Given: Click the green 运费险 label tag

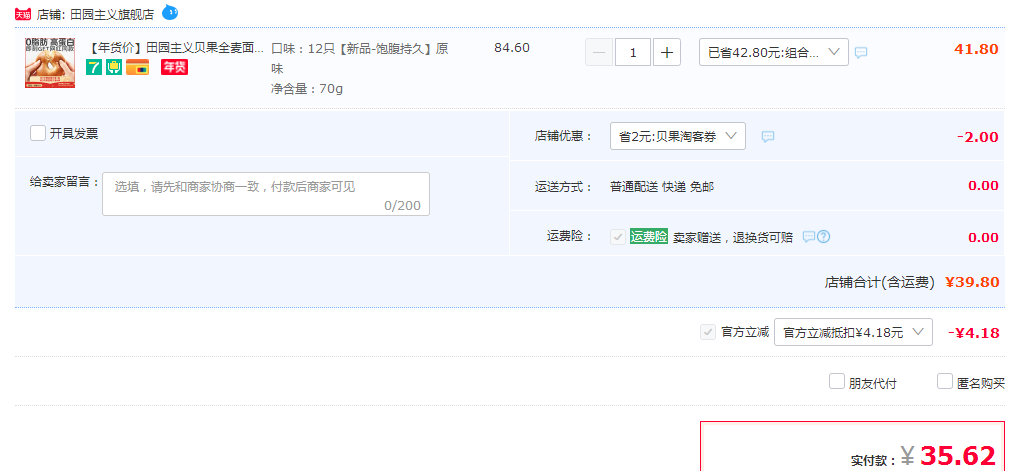Looking at the screenshot, I should coord(649,236).
